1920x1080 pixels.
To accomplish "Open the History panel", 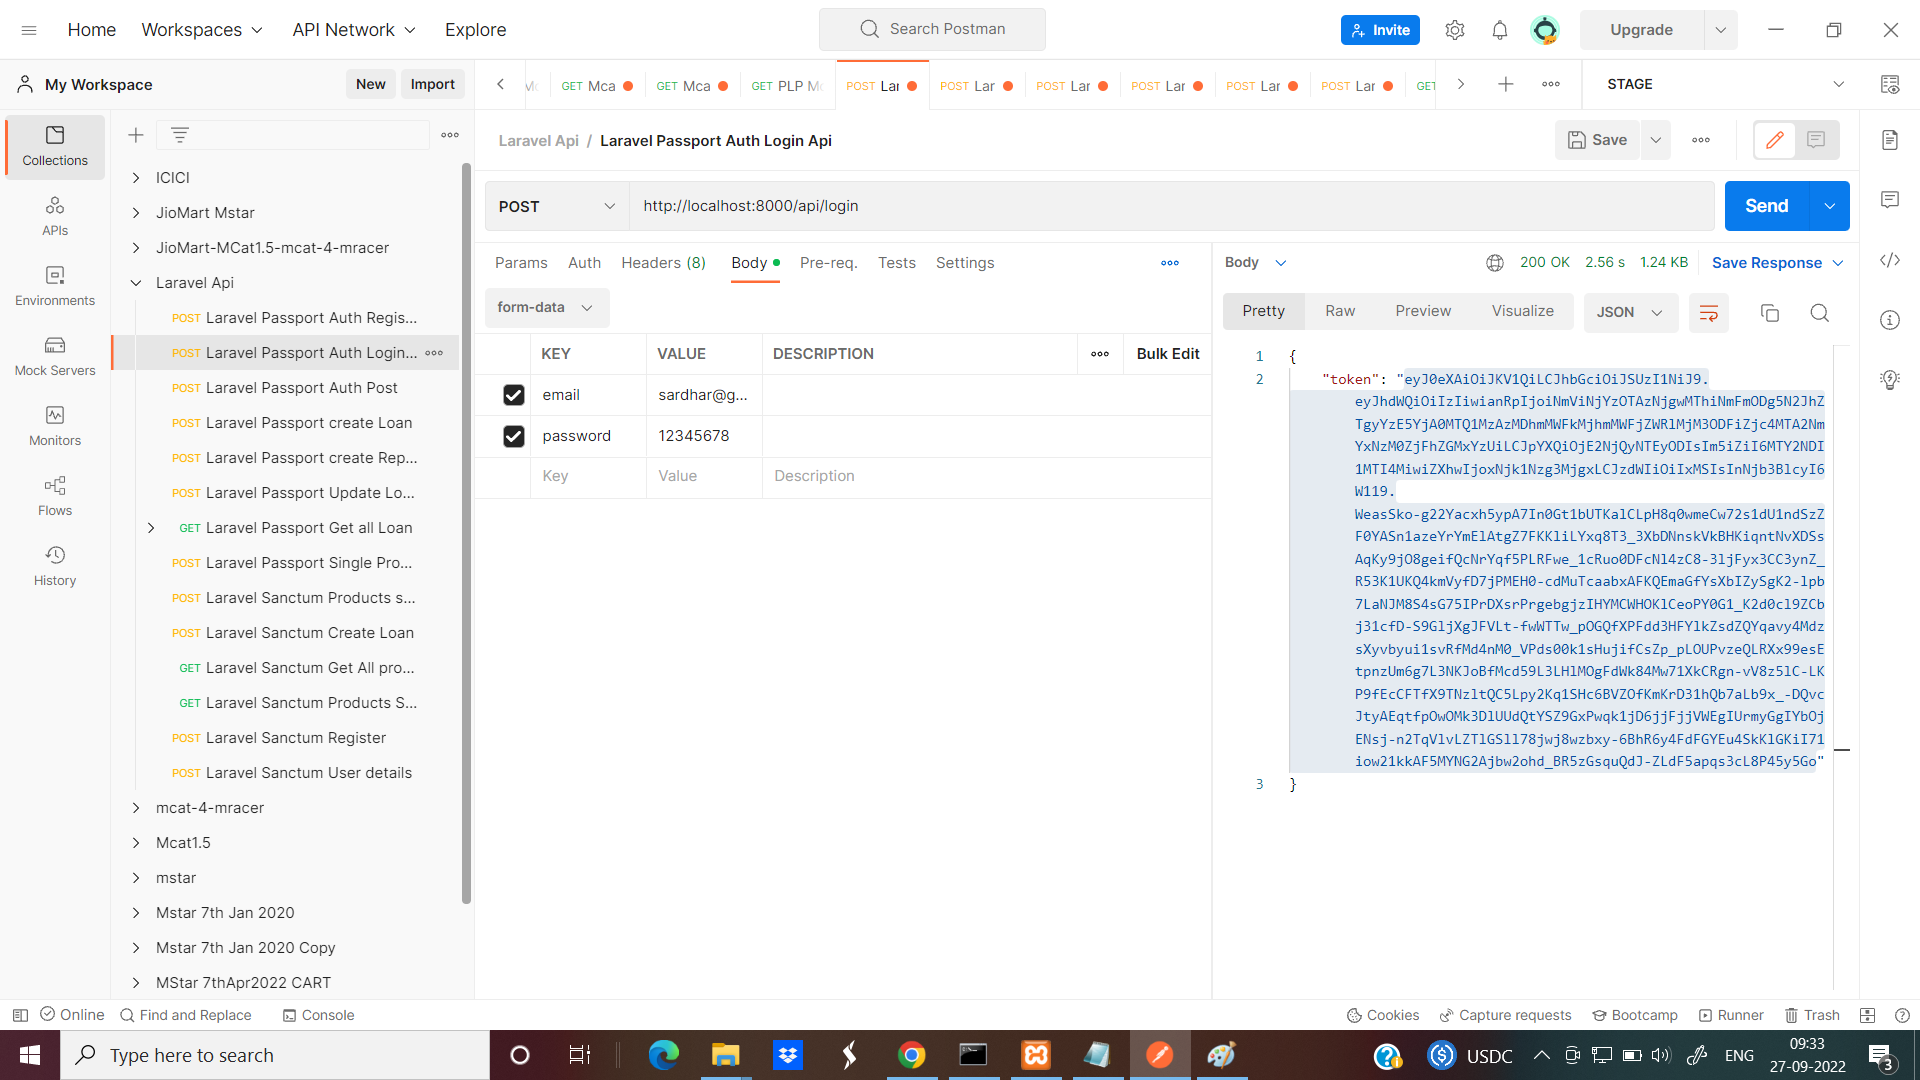I will pos(55,567).
